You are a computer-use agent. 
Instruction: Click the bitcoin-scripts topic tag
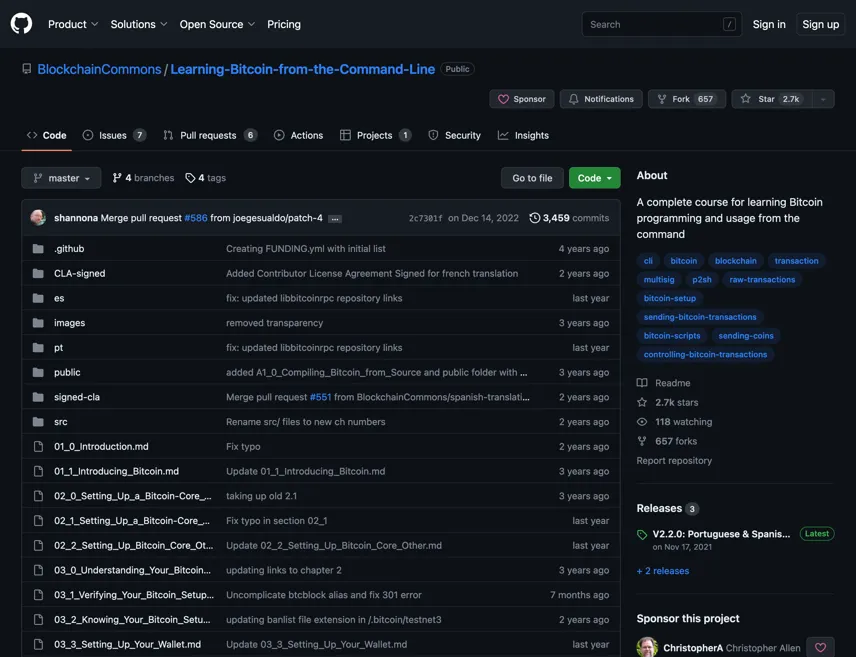click(672, 336)
